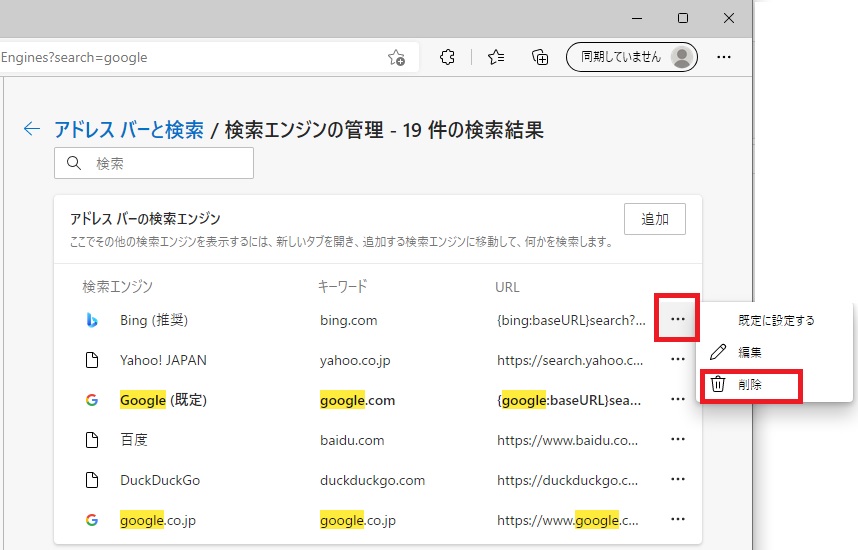Select the google.co.jp engine name
The height and width of the screenshot is (550, 858).
(x=158, y=520)
